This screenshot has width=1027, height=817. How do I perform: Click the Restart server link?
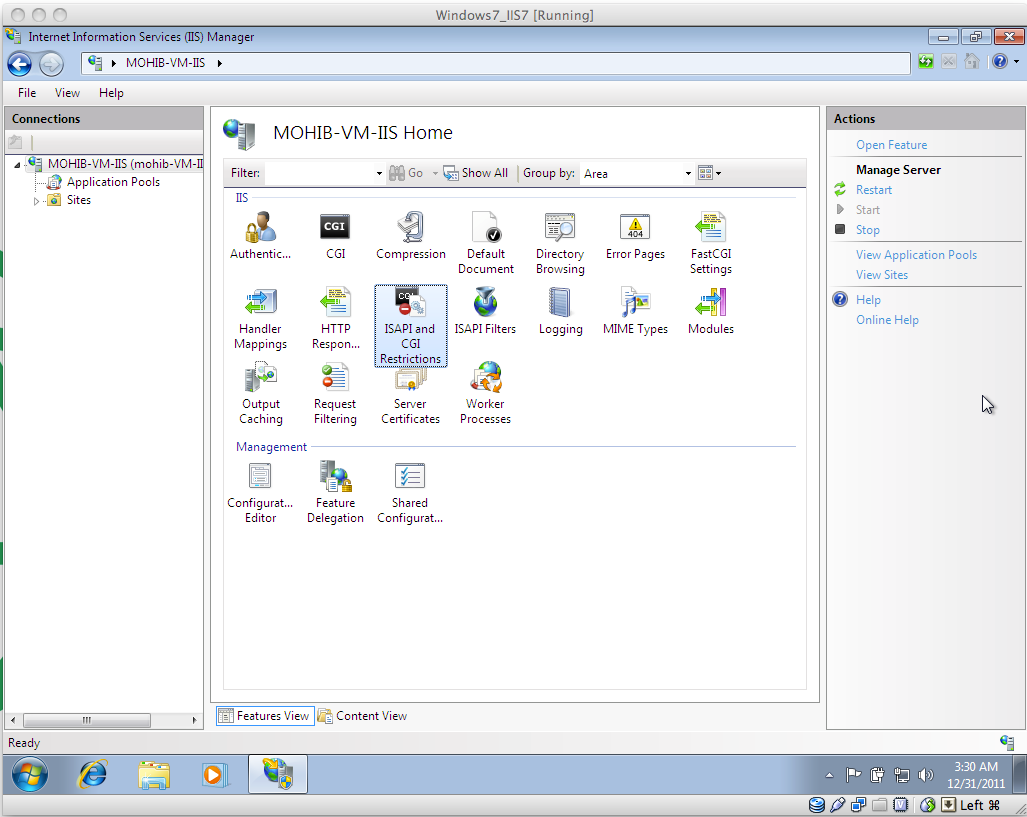coord(873,190)
